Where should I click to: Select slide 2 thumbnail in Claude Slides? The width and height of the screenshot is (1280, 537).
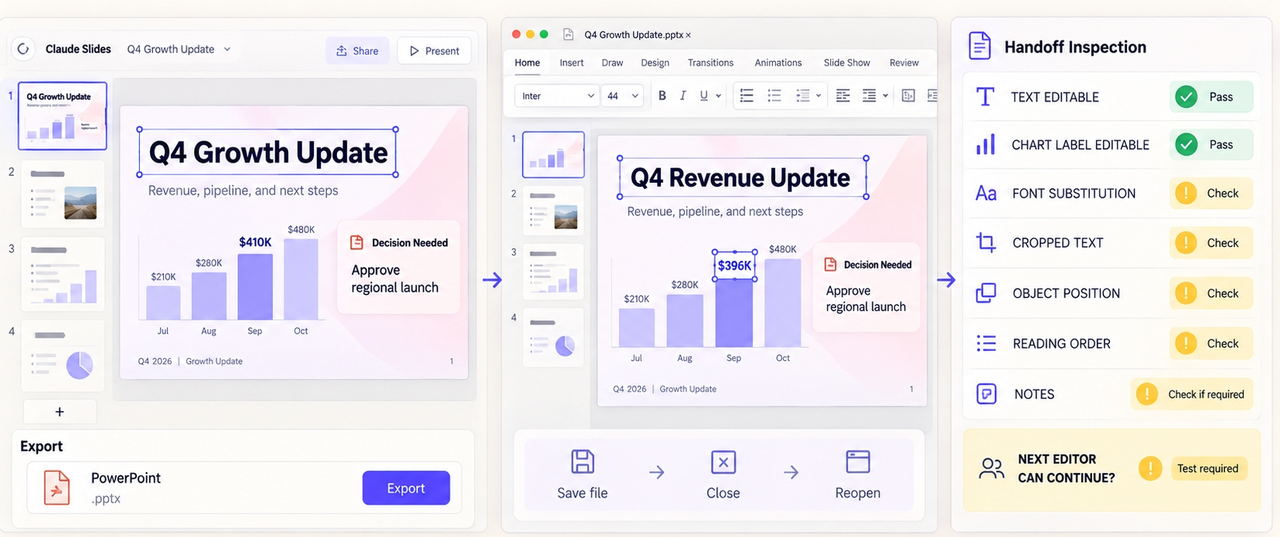pos(63,195)
